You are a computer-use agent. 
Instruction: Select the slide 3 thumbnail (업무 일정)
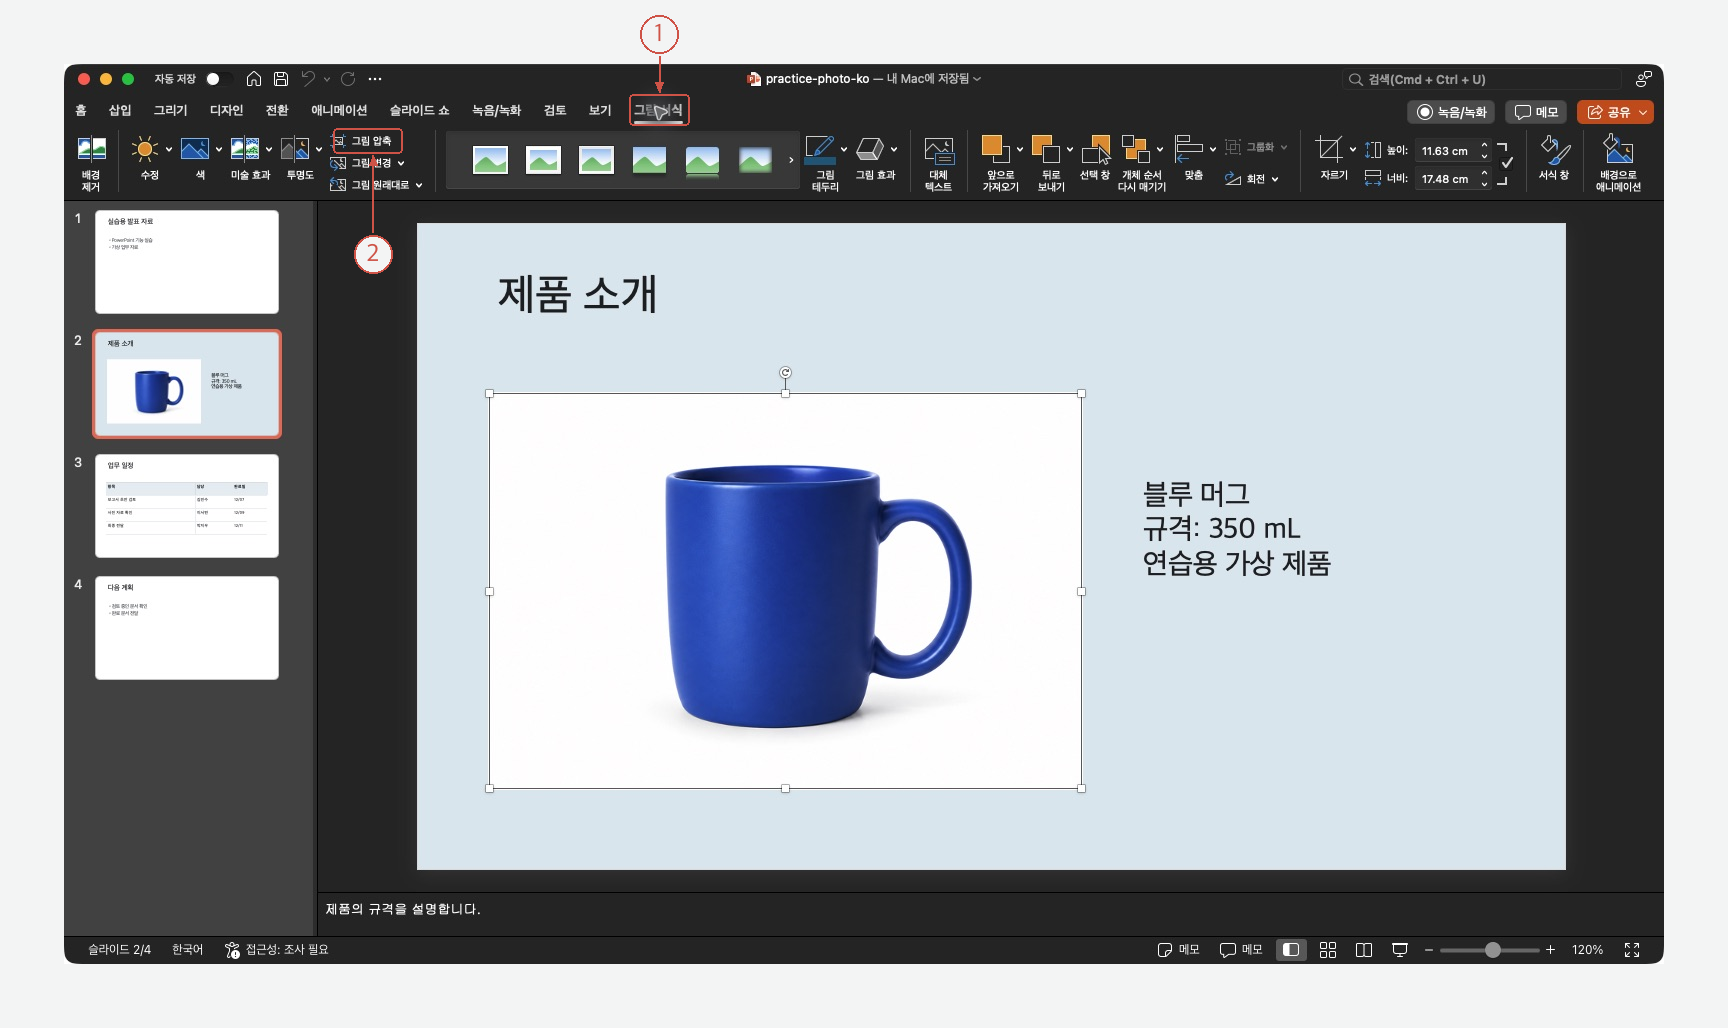point(187,506)
